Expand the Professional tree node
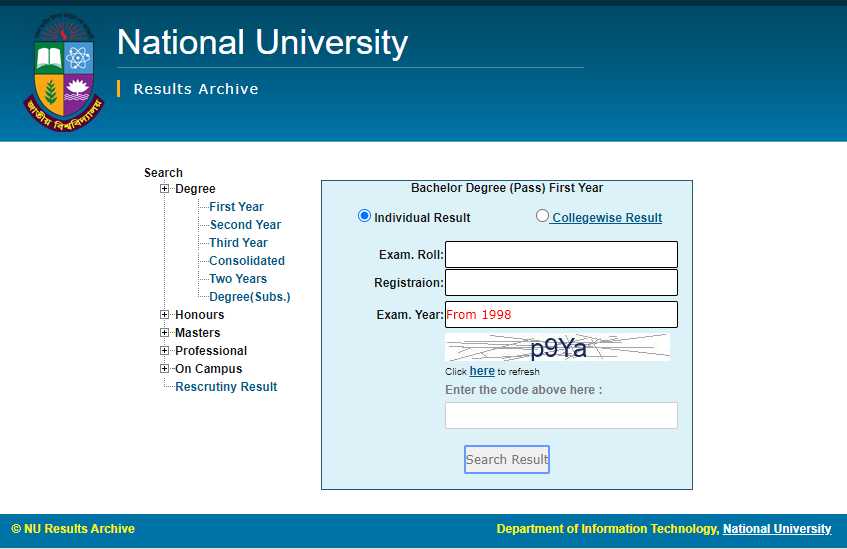 [164, 351]
